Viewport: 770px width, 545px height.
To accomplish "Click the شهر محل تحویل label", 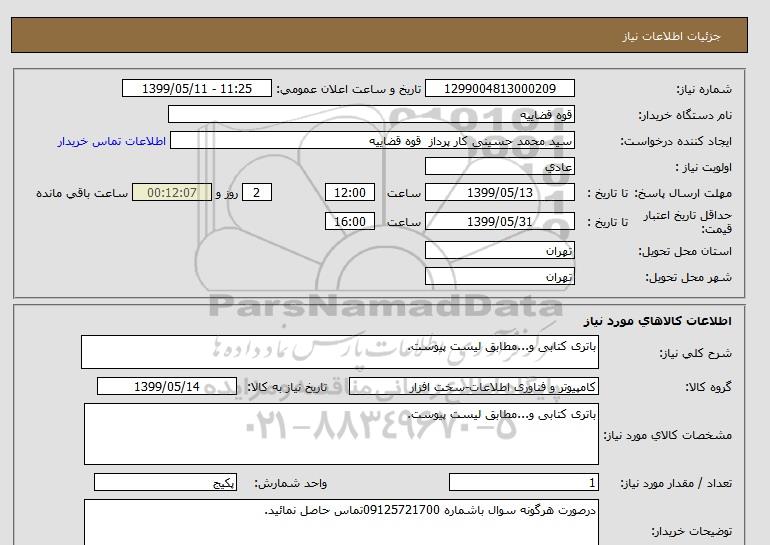I will coord(688,277).
